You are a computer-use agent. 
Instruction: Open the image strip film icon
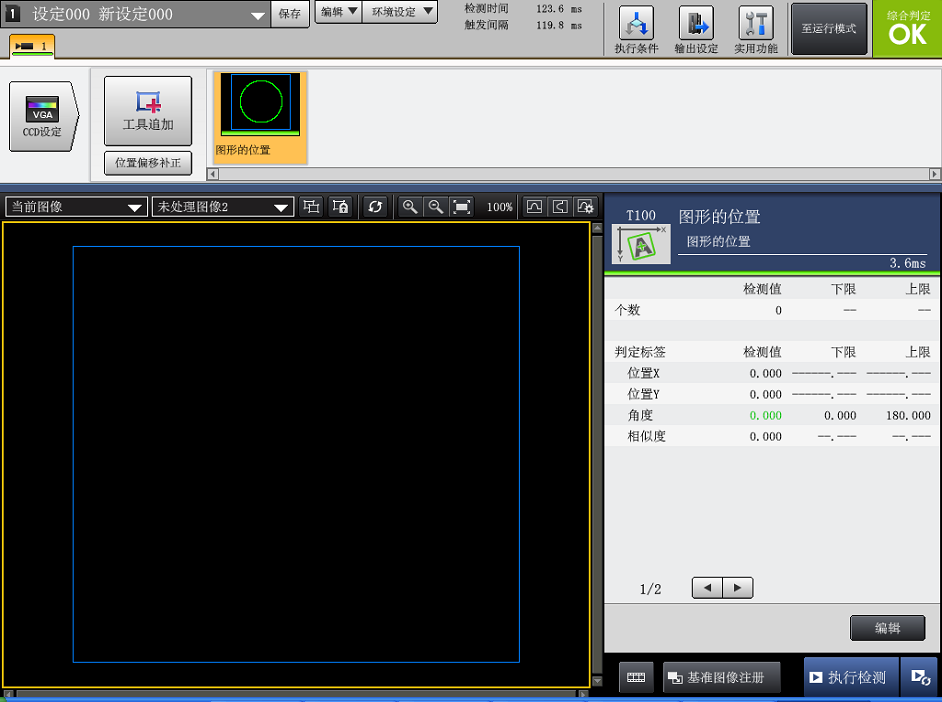tap(636, 677)
